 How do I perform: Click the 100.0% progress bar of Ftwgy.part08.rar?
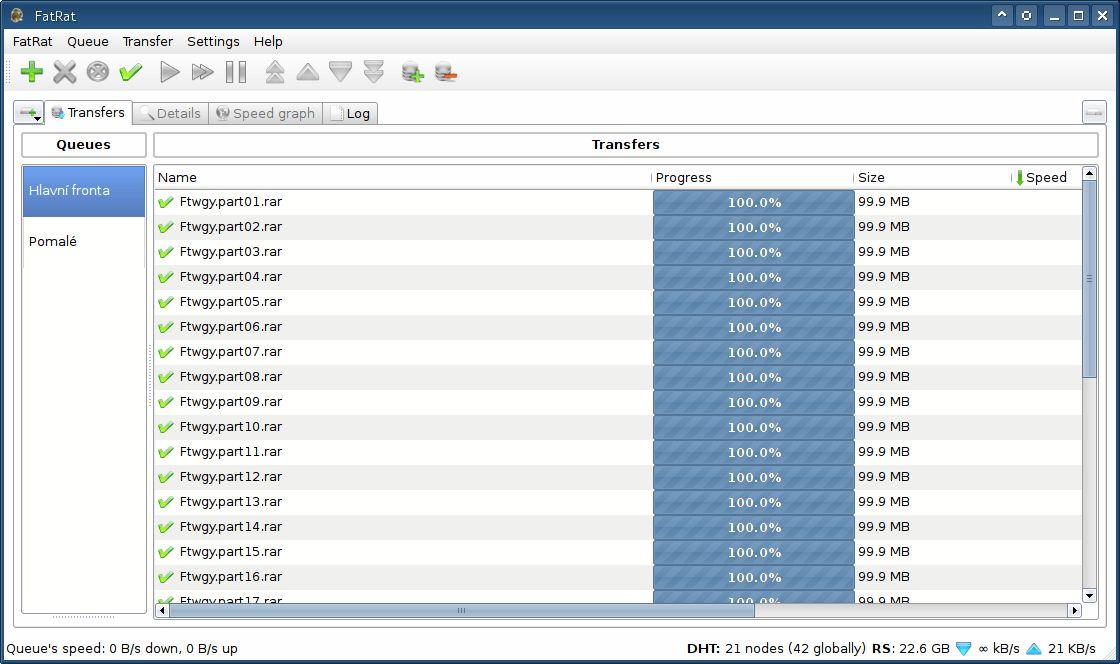(754, 377)
